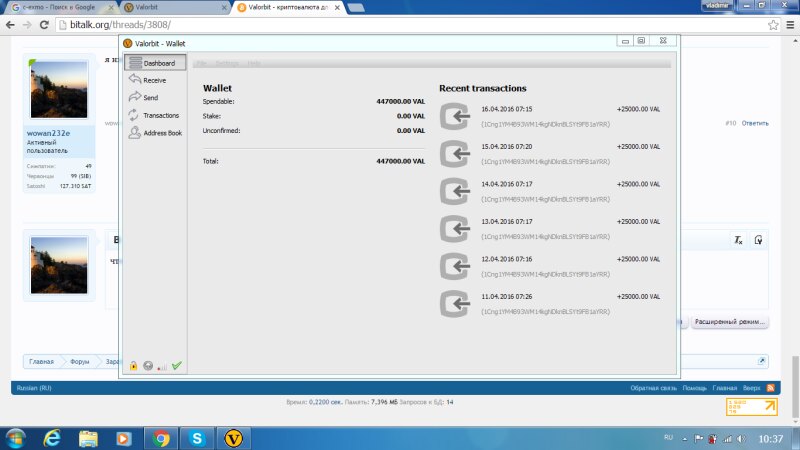Click the network signal bars status icon
Viewport: 800px width, 450px height.
click(162, 366)
